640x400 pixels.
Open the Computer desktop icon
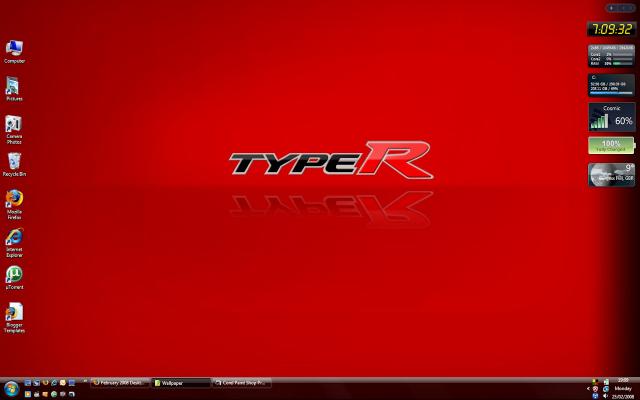click(x=14, y=51)
